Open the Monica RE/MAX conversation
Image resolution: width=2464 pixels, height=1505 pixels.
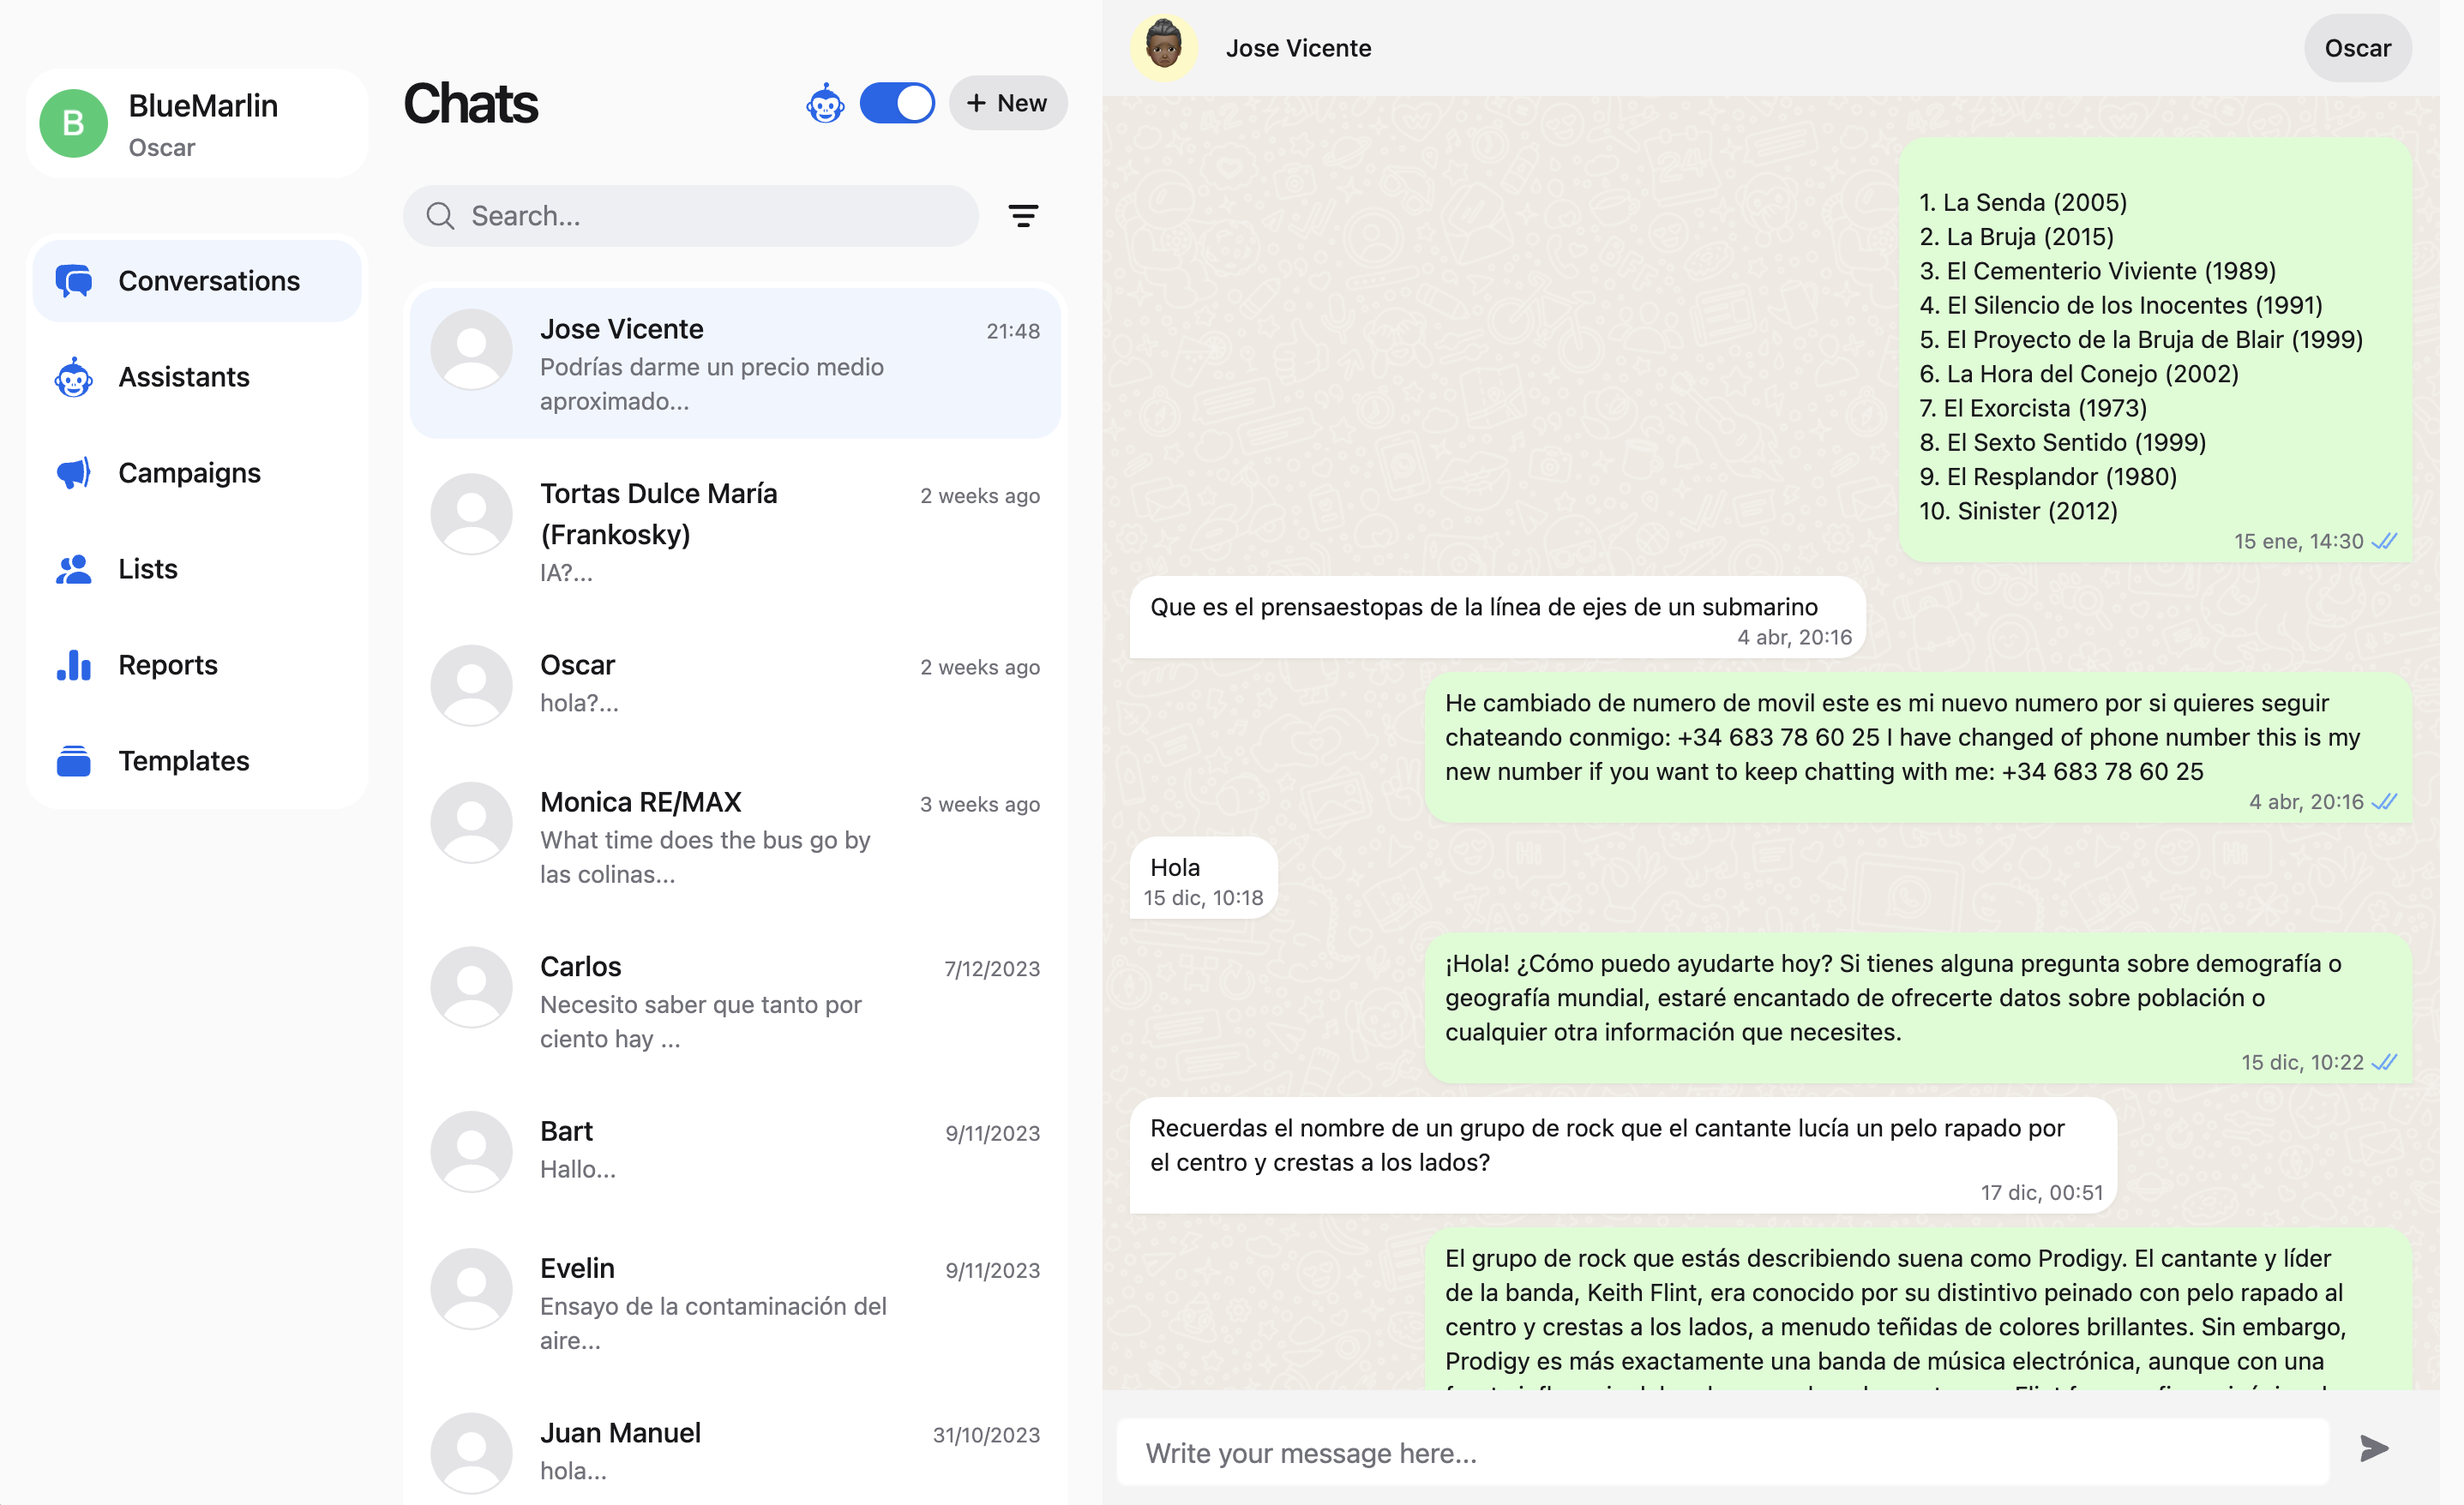pyautogui.click(x=734, y=837)
